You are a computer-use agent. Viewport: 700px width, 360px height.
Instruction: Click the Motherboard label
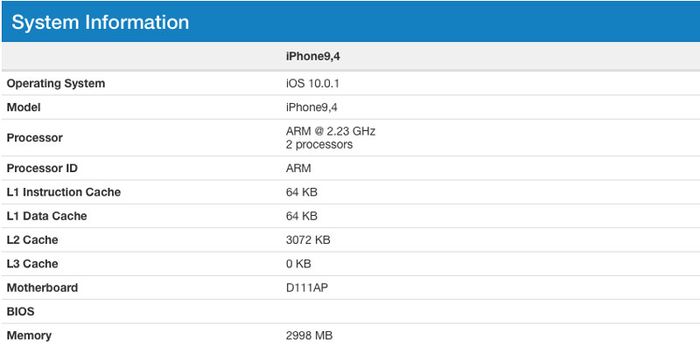pos(42,288)
